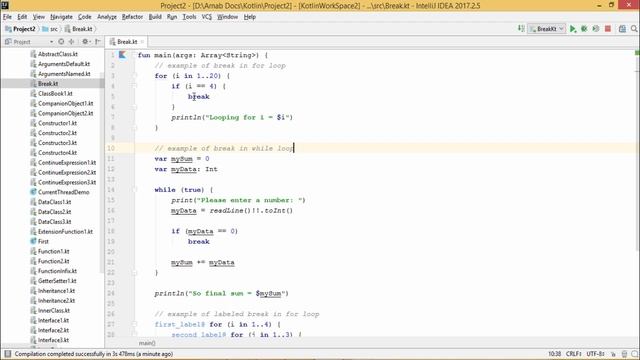Image resolution: width=640 pixels, height=360 pixels.
Task: Open the Project Structure dialog
Action: coord(622,29)
